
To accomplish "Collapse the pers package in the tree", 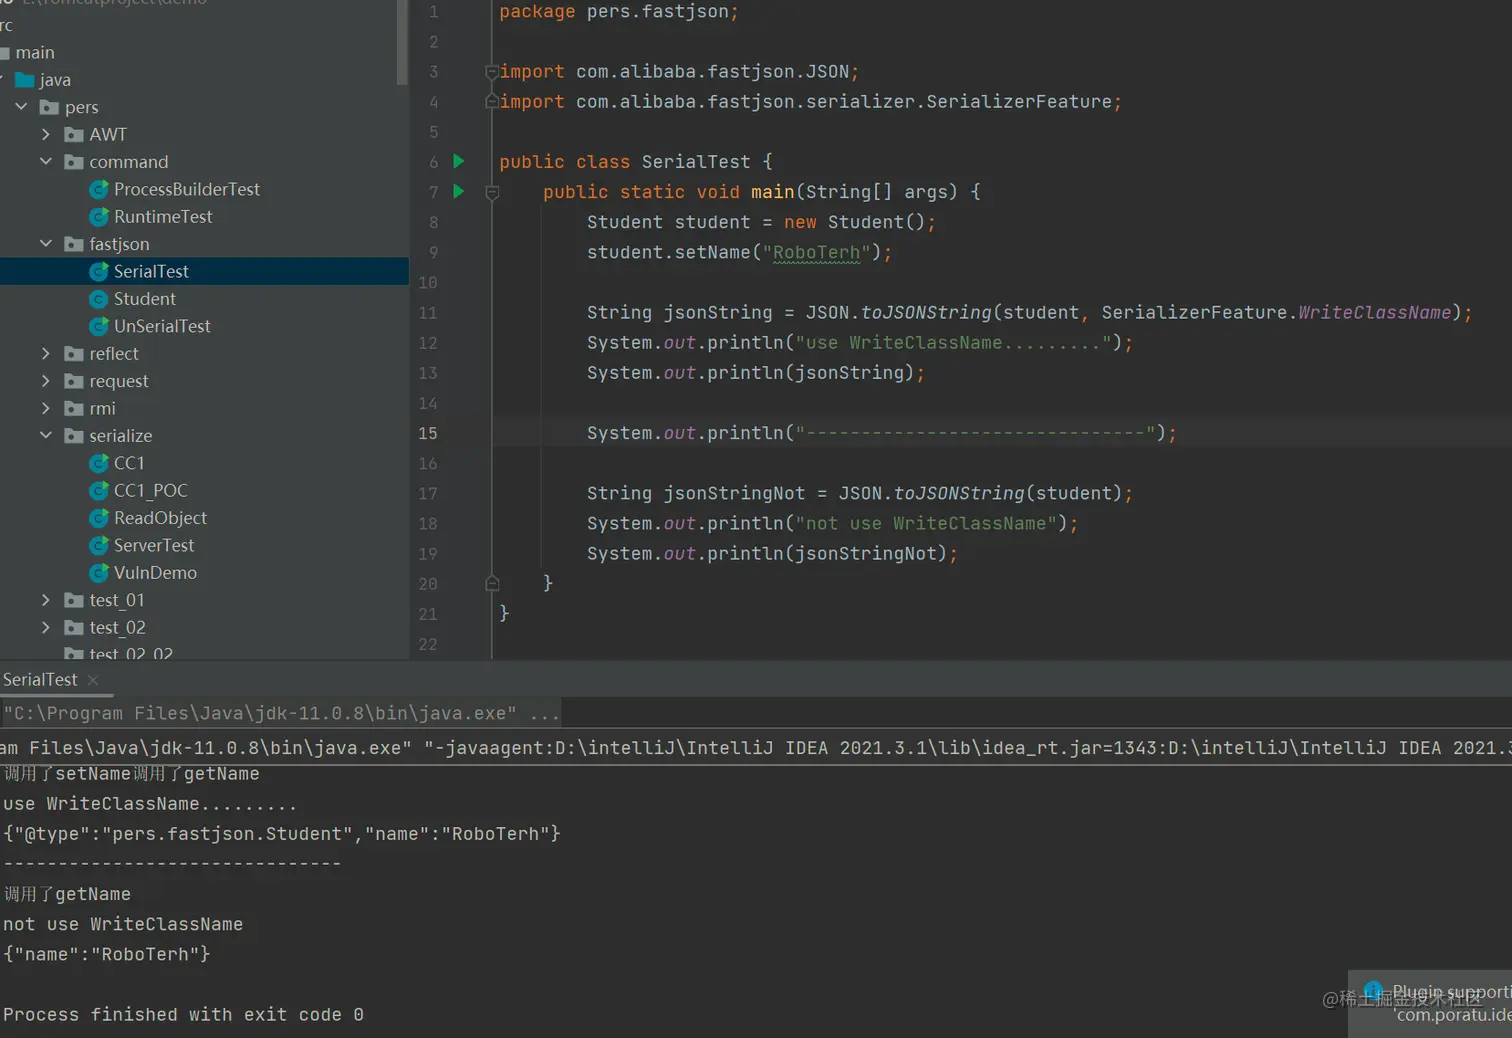I will [21, 106].
